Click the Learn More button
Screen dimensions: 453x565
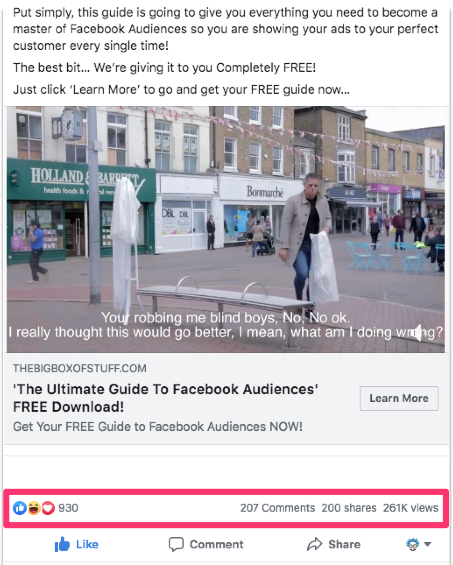point(399,398)
